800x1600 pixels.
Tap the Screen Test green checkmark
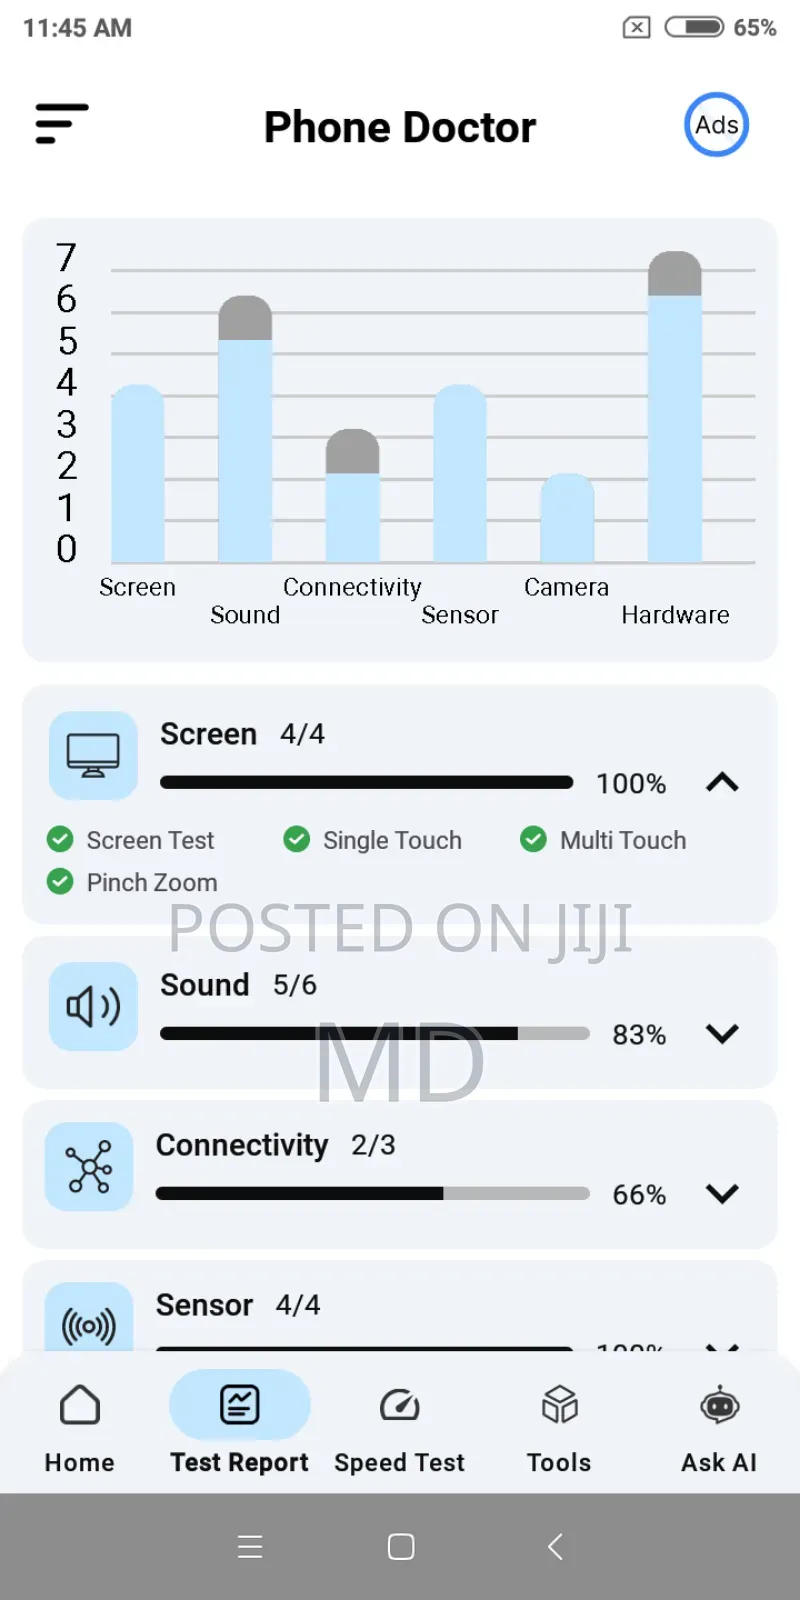(x=60, y=839)
